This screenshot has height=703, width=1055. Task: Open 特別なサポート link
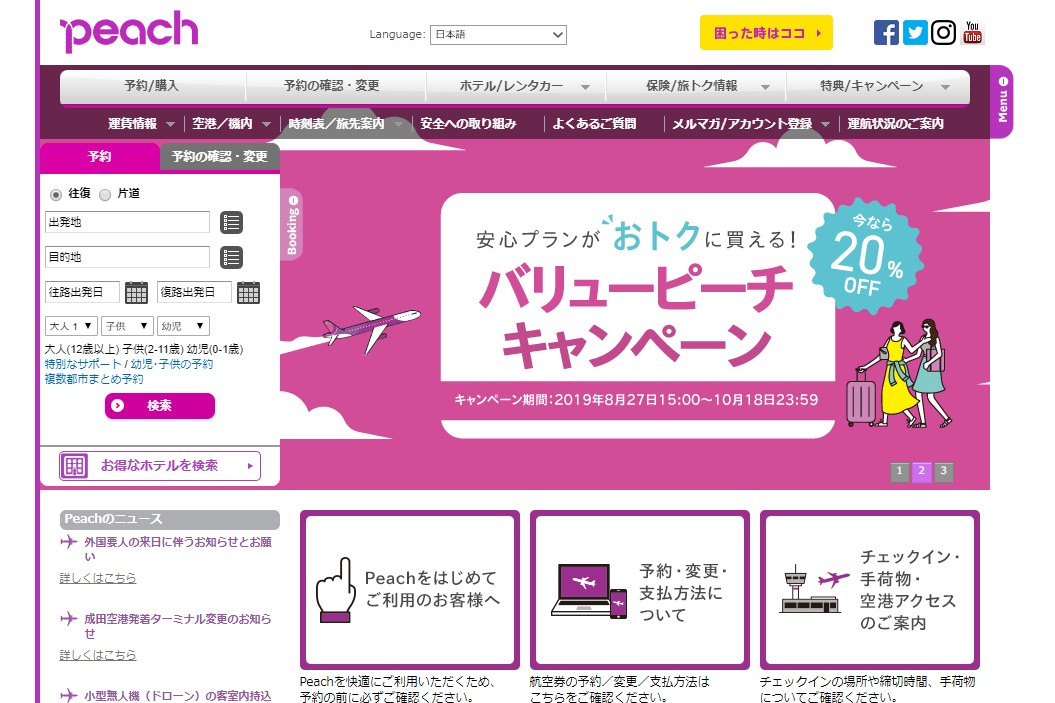point(83,364)
